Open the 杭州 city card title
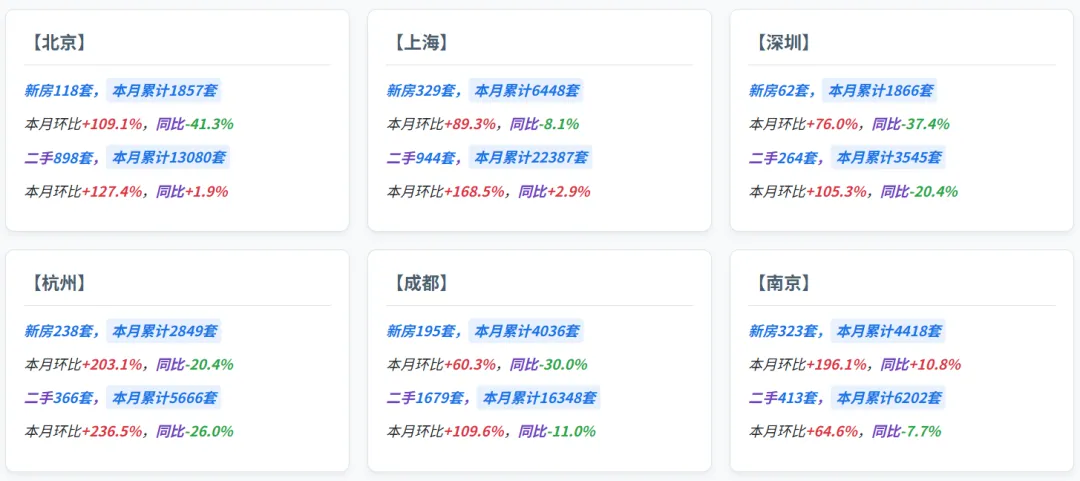Viewport: 1080px width, 481px height. [x=58, y=283]
